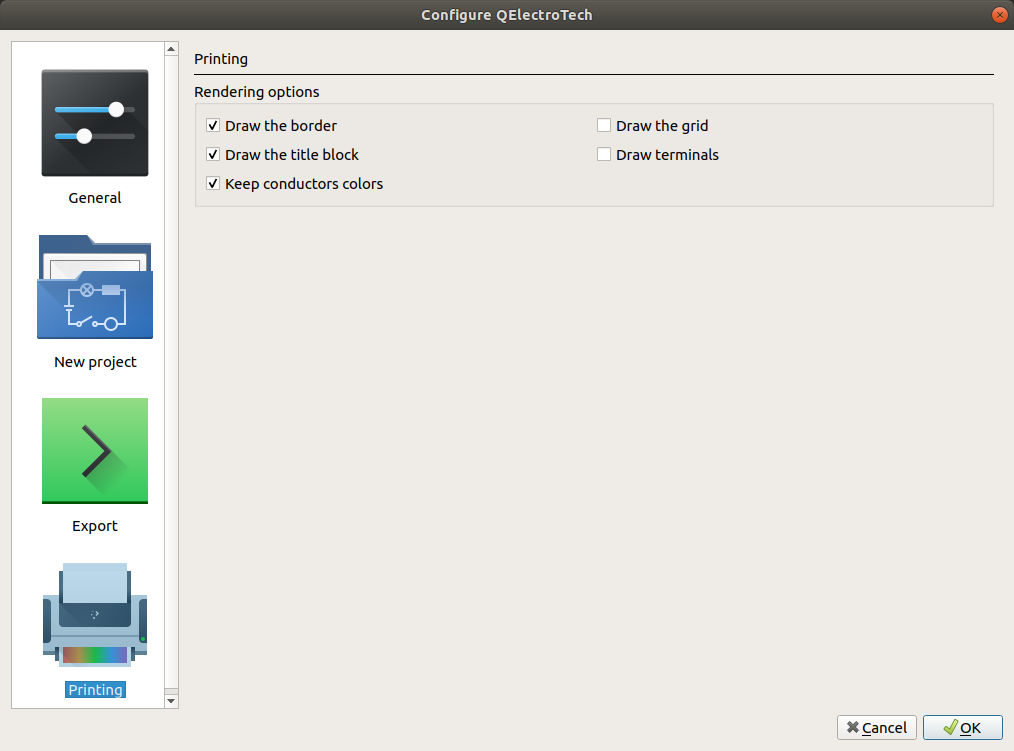Select the Export label in sidebar
The height and width of the screenshot is (751, 1014).
(95, 526)
